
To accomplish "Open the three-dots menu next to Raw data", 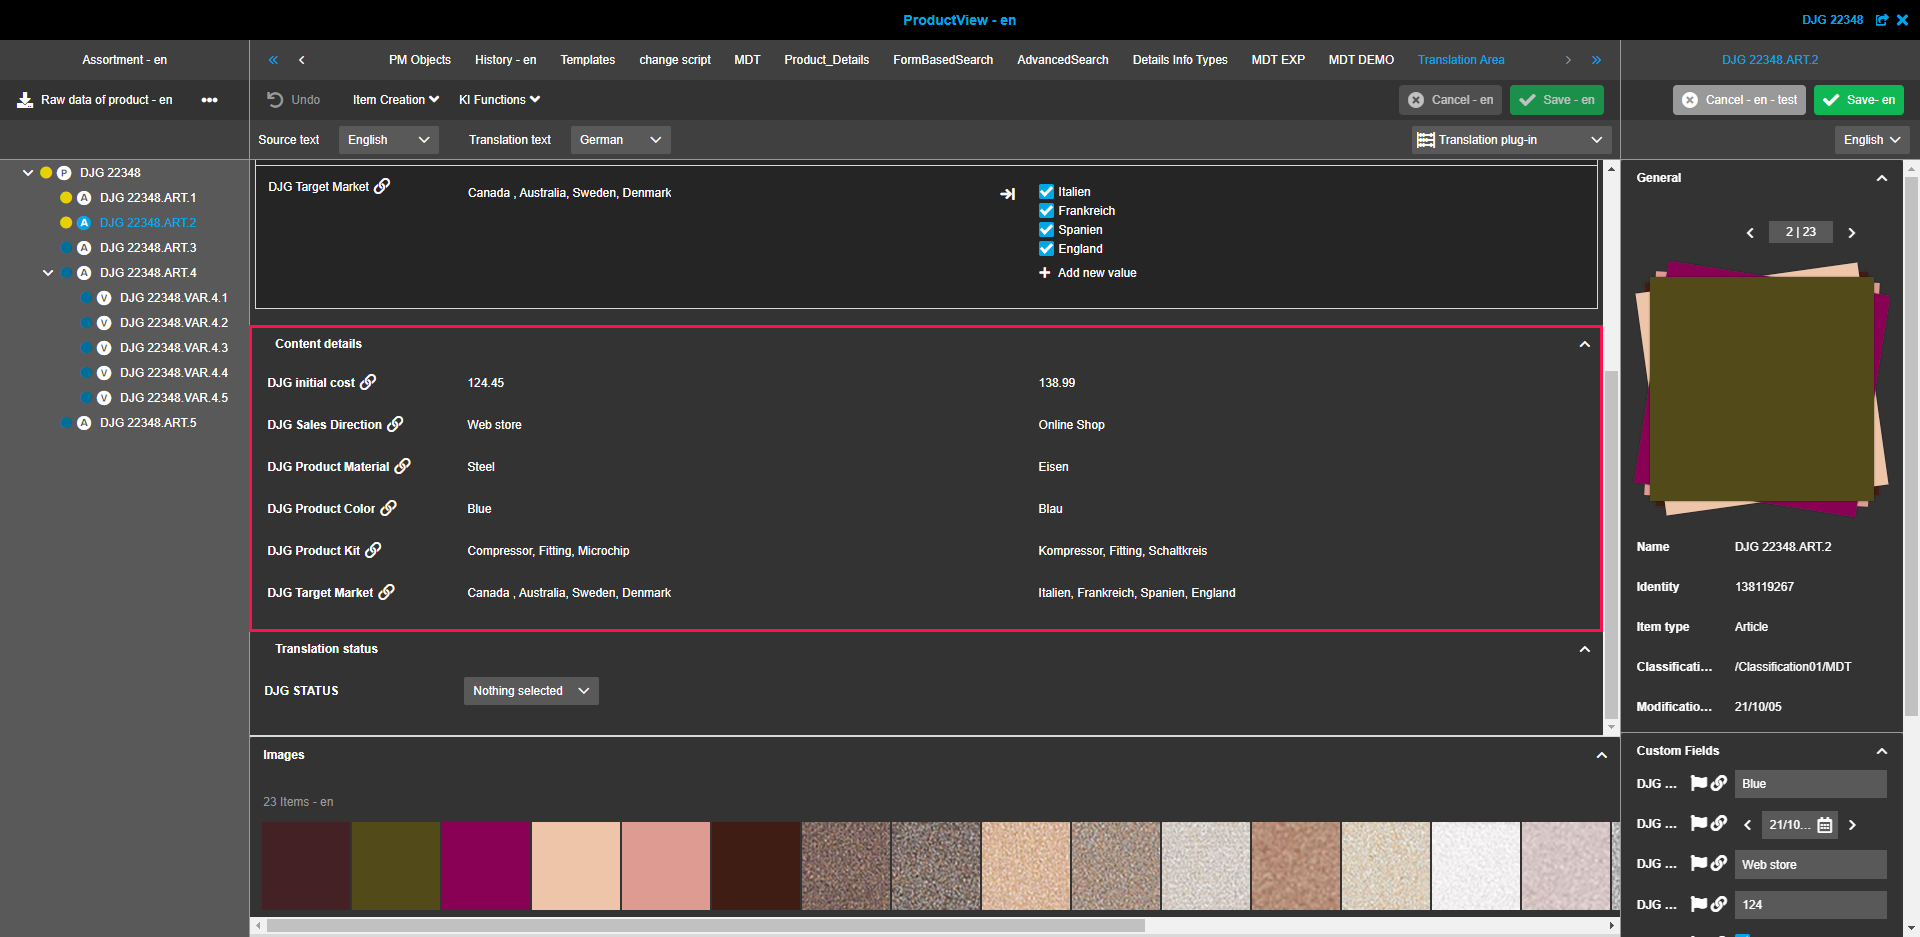I will 210,100.
